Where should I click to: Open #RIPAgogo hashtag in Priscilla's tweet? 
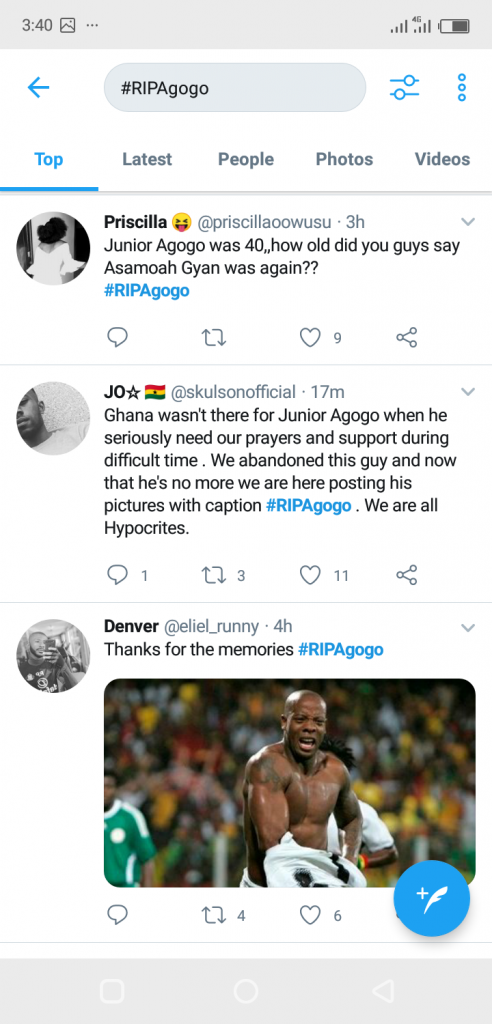click(147, 291)
